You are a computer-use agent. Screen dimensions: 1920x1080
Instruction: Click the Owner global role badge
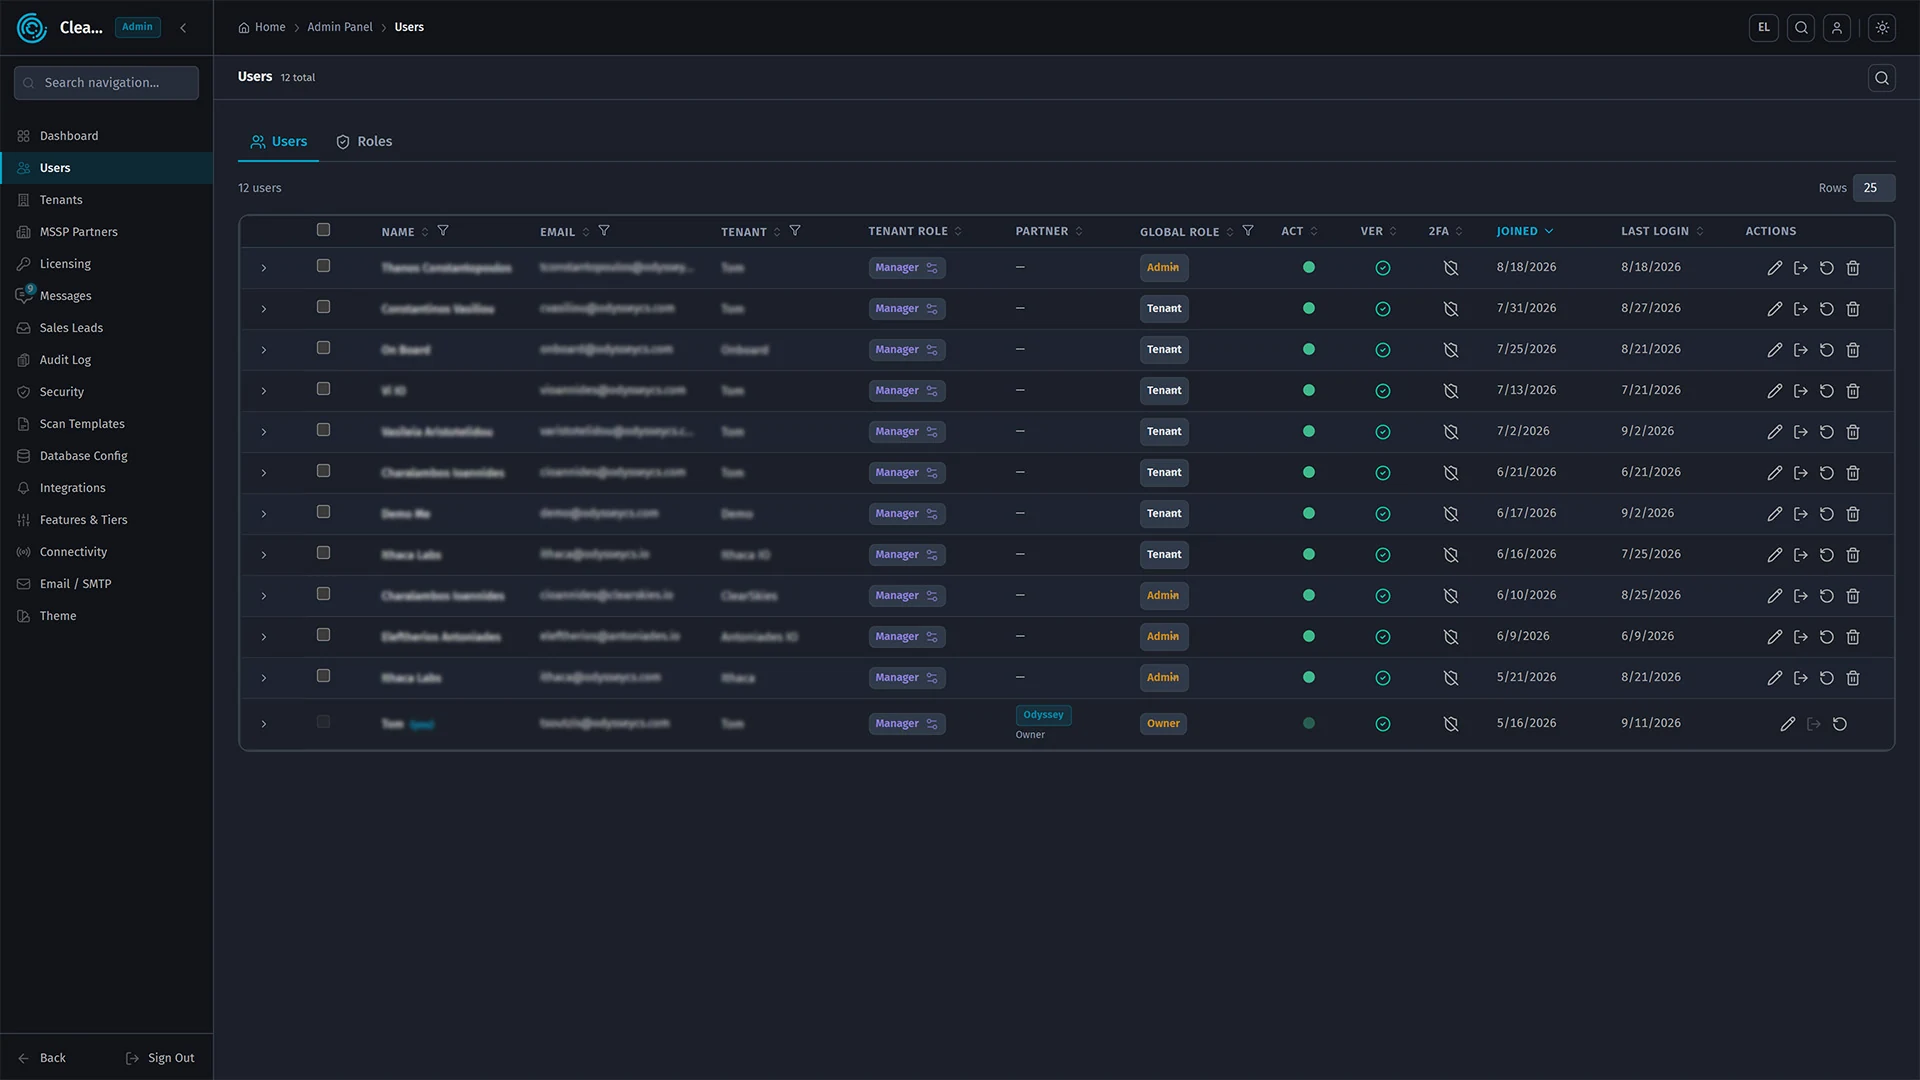[x=1163, y=724]
